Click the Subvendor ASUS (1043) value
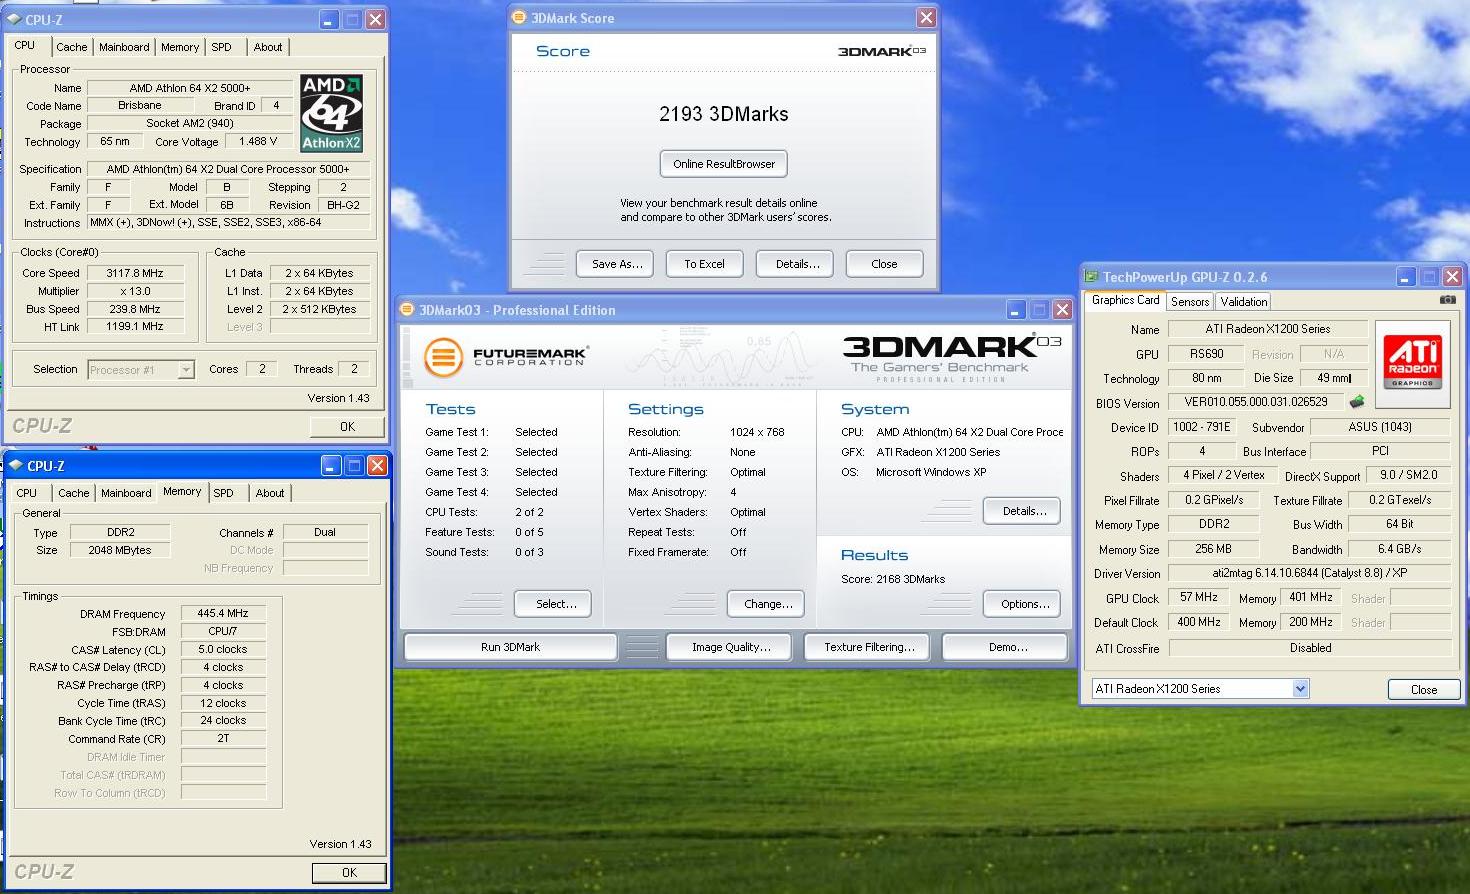 coord(1380,427)
